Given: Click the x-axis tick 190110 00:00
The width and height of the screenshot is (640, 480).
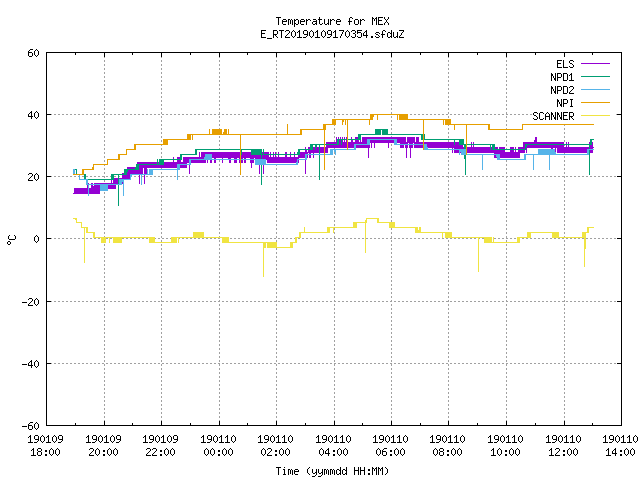Looking at the screenshot, I should pyautogui.click(x=219, y=446).
